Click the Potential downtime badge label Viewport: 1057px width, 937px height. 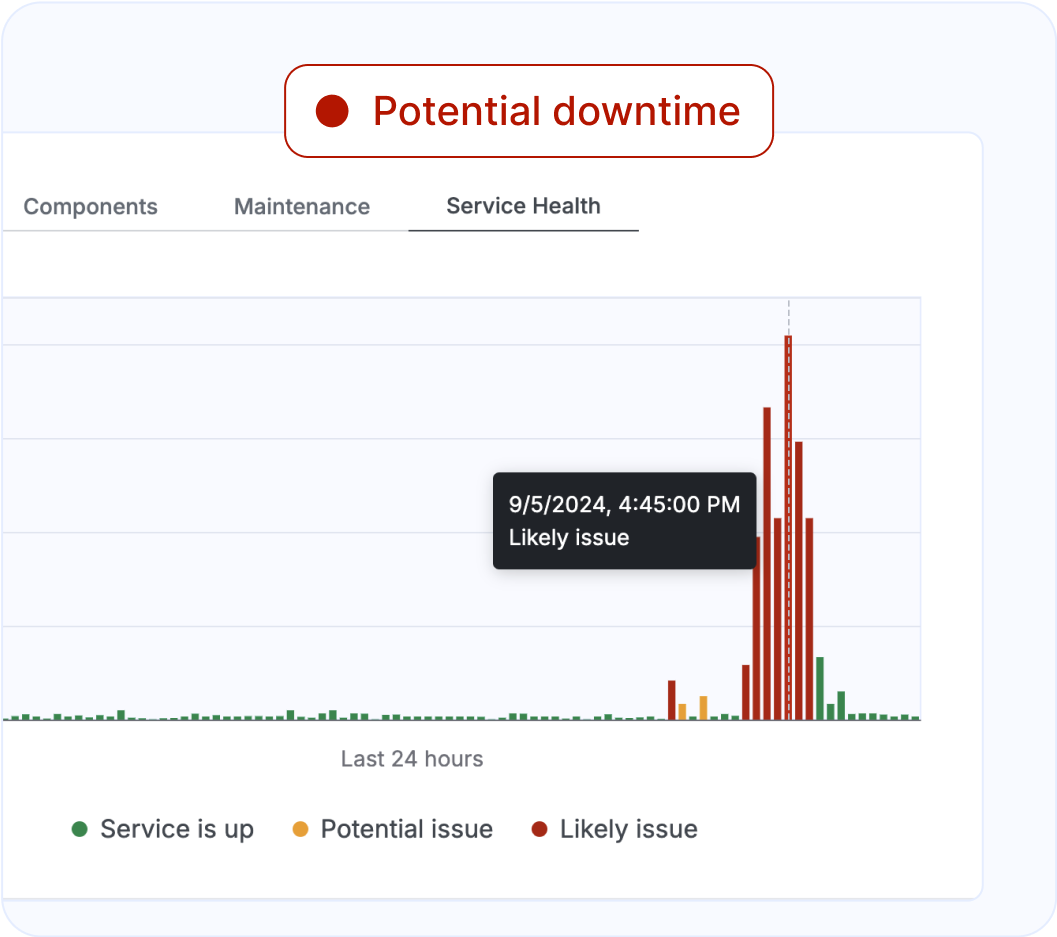(556, 110)
